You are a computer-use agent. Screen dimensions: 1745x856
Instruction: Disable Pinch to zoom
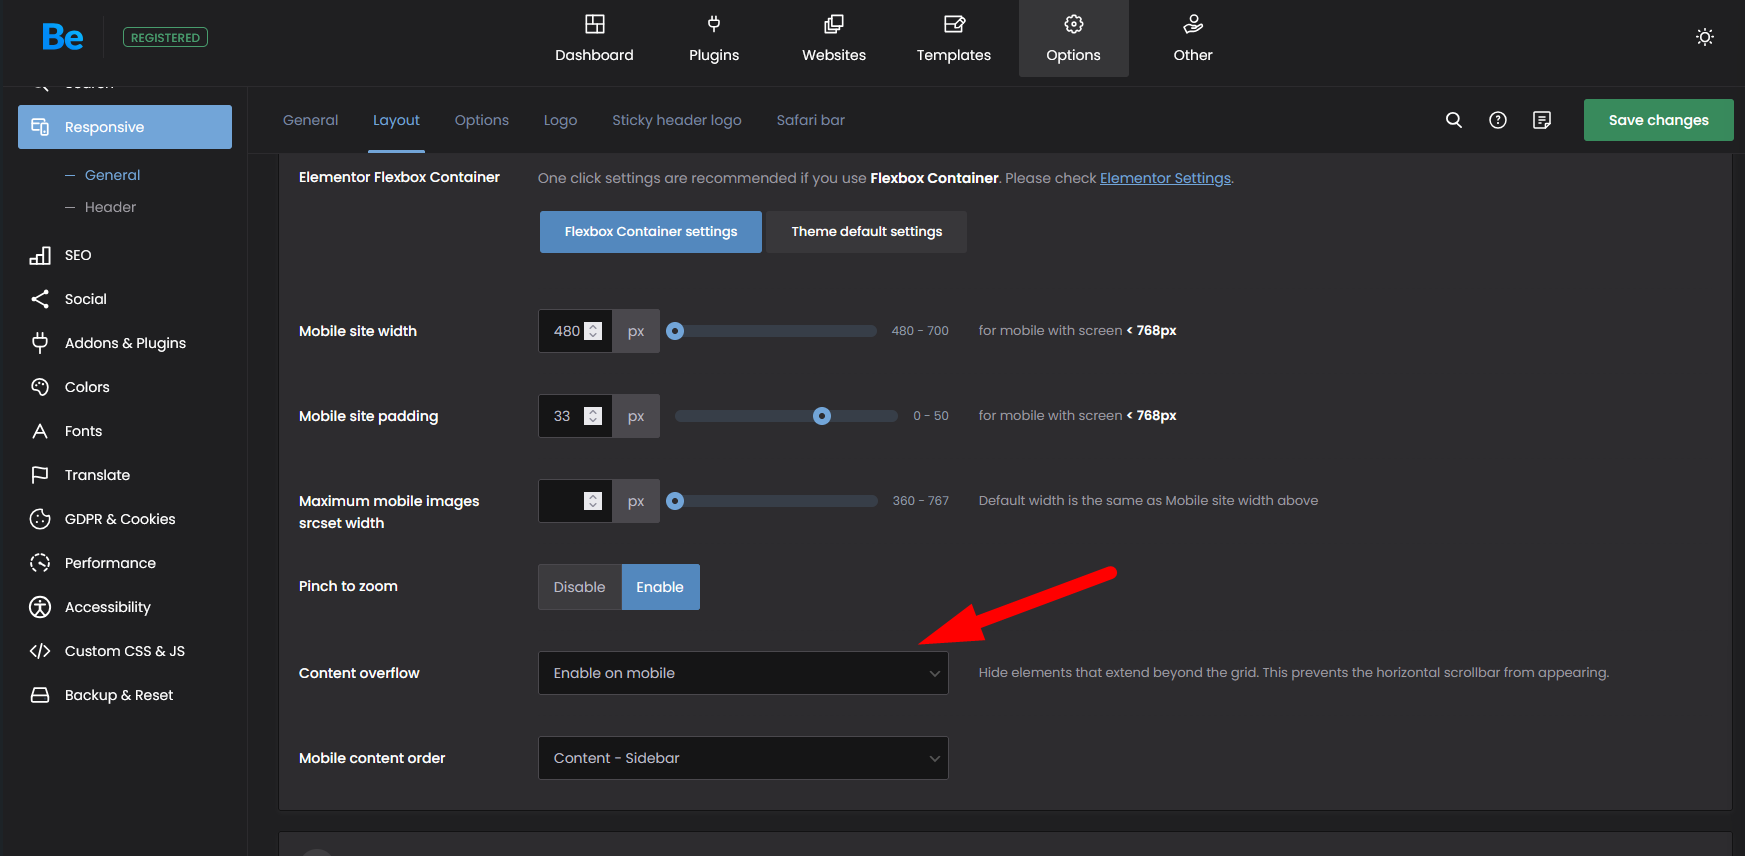(x=580, y=587)
